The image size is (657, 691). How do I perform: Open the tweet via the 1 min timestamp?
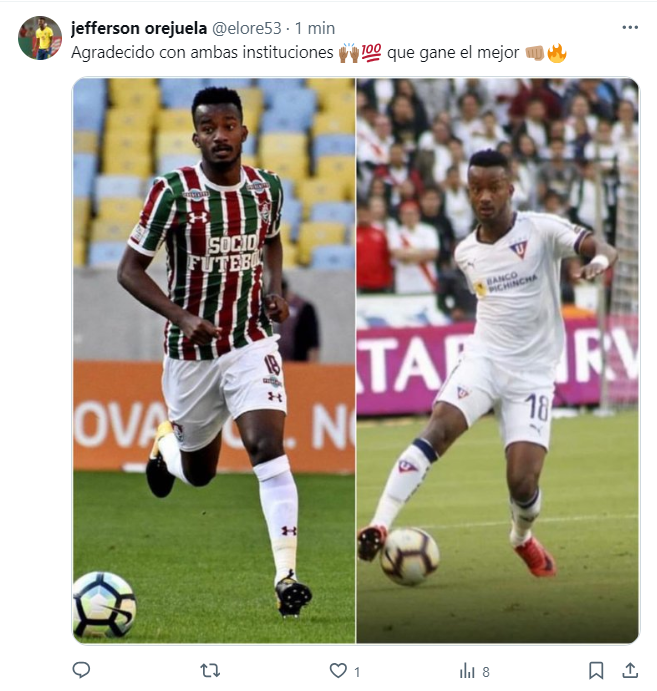click(315, 28)
